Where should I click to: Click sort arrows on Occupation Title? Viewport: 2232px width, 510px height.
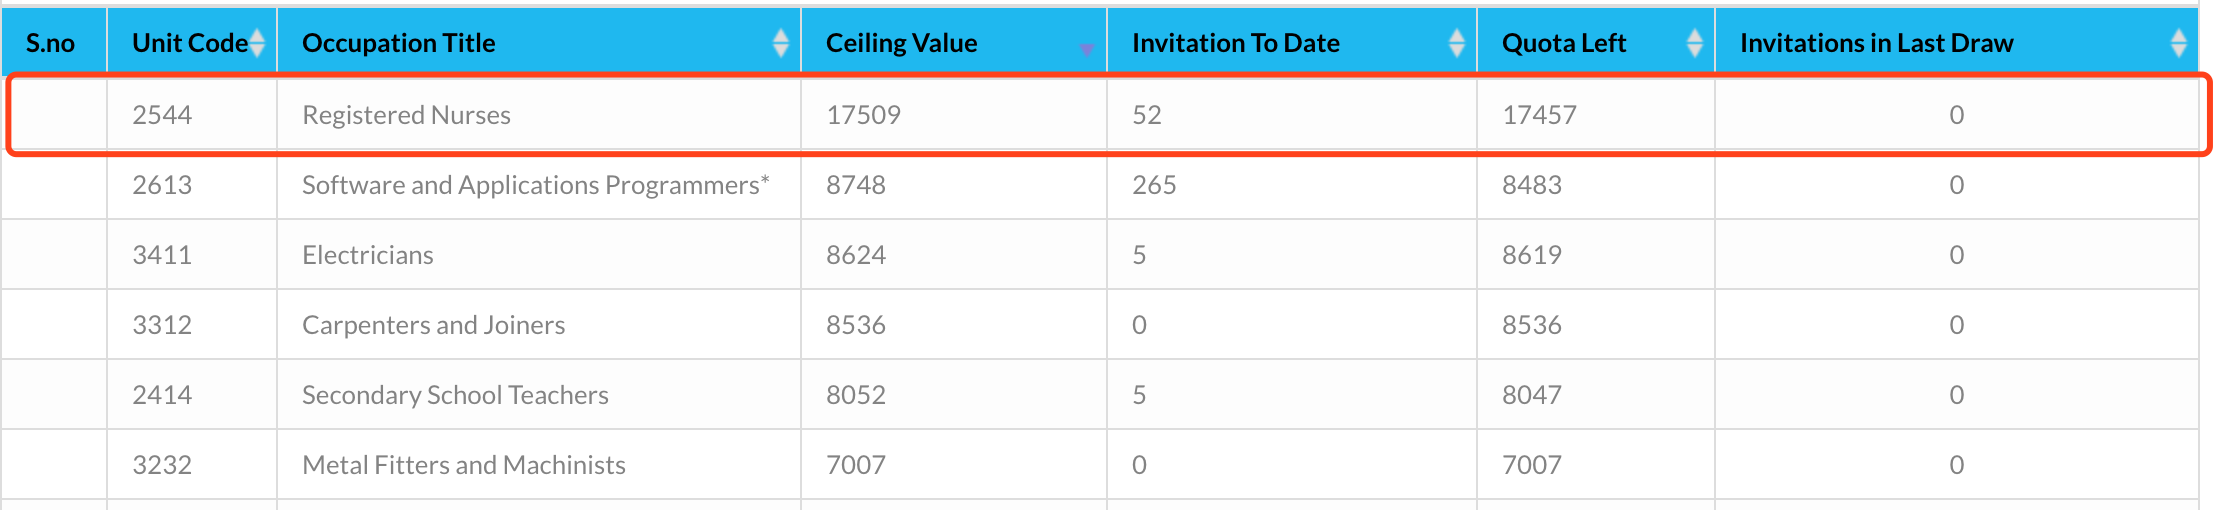[780, 43]
